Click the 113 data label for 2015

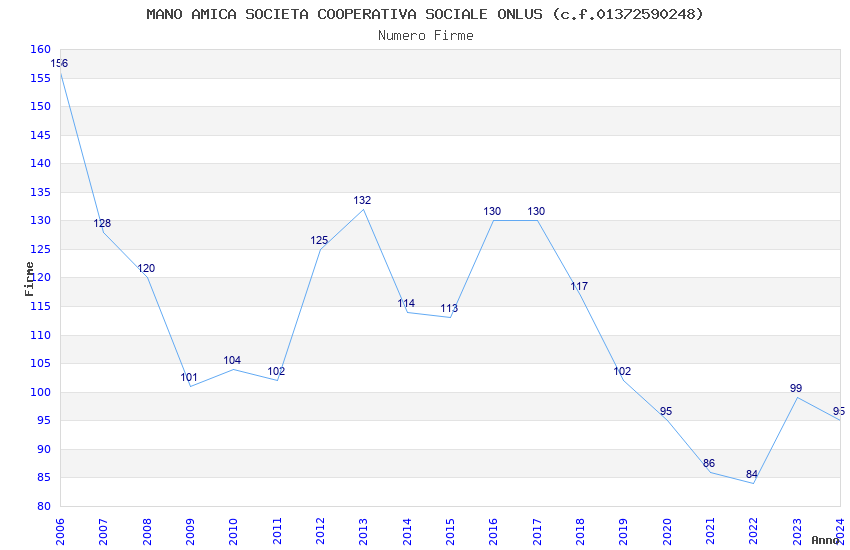[449, 308]
